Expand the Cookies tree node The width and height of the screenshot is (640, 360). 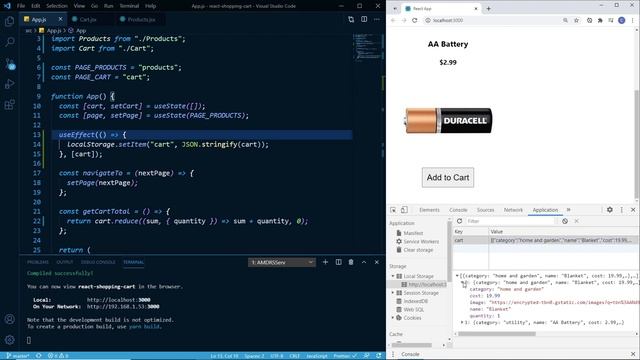point(393,318)
